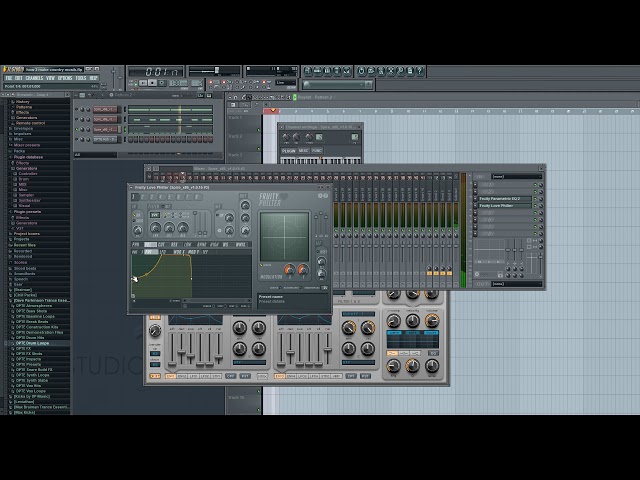Click the X-Y modulation pad in Fruity Love Philter
The height and width of the screenshot is (480, 640).
pyautogui.click(x=284, y=237)
